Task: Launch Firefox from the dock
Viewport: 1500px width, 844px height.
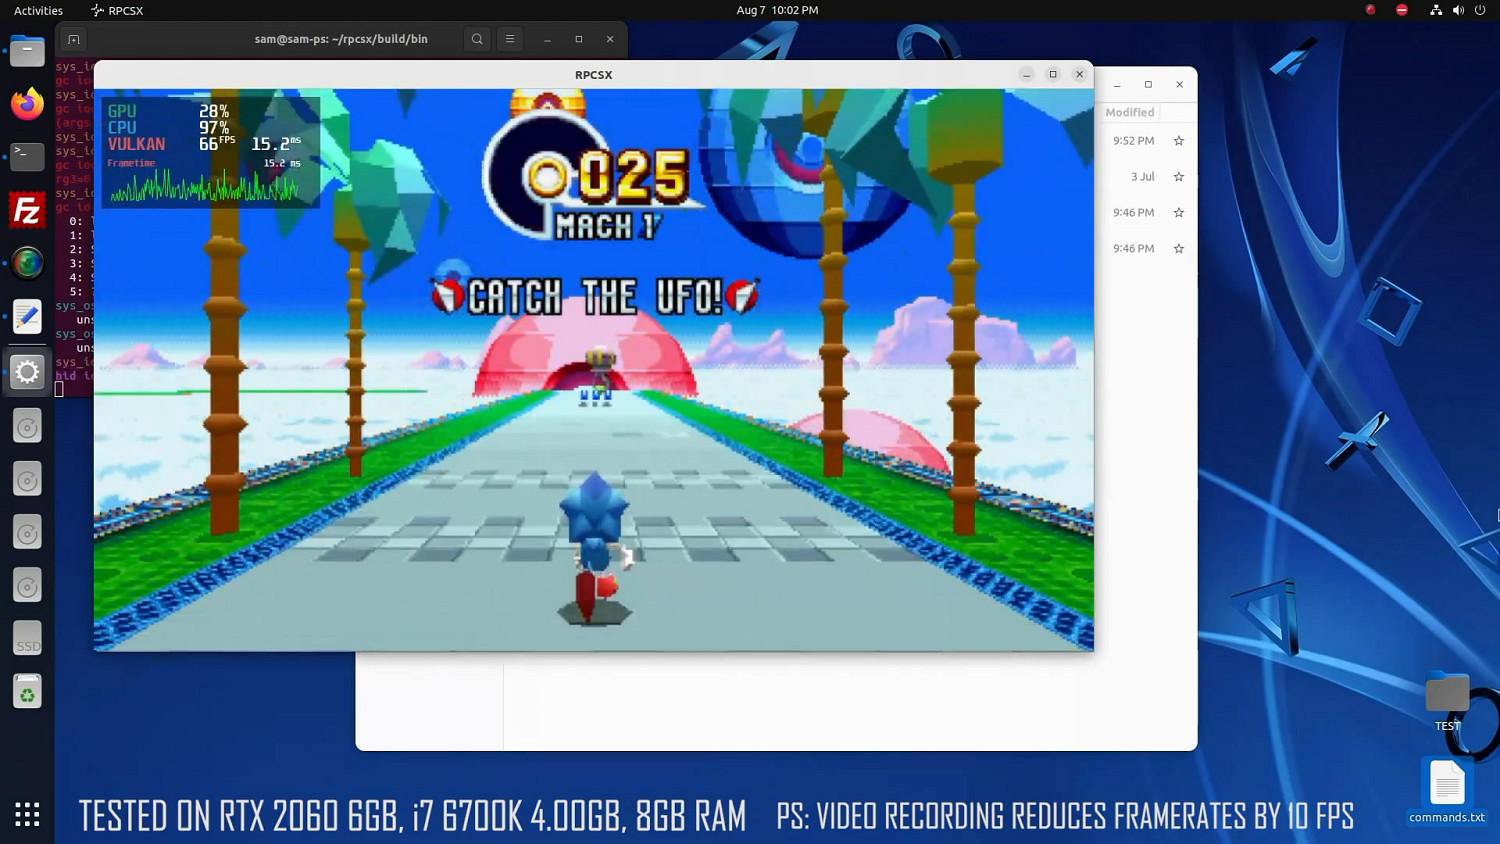Action: click(x=27, y=104)
